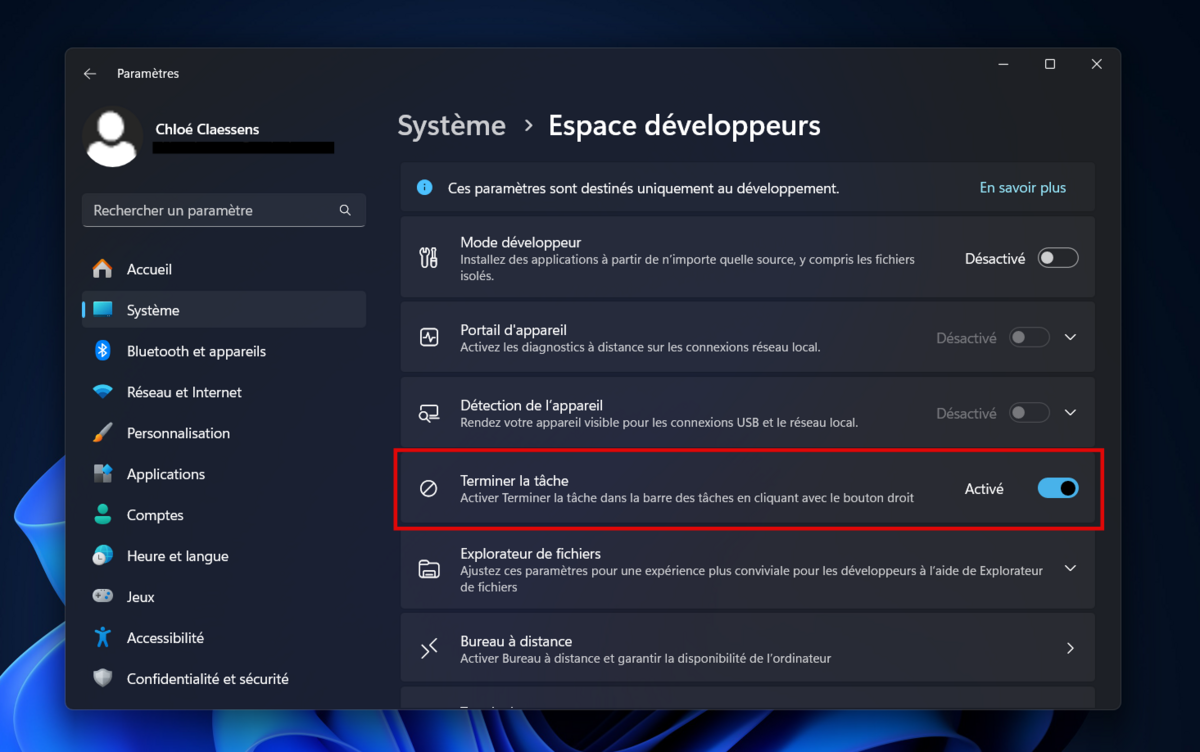Viewport: 1200px width, 752px height.
Task: Click the Accessibilité figure icon
Action: 102,637
